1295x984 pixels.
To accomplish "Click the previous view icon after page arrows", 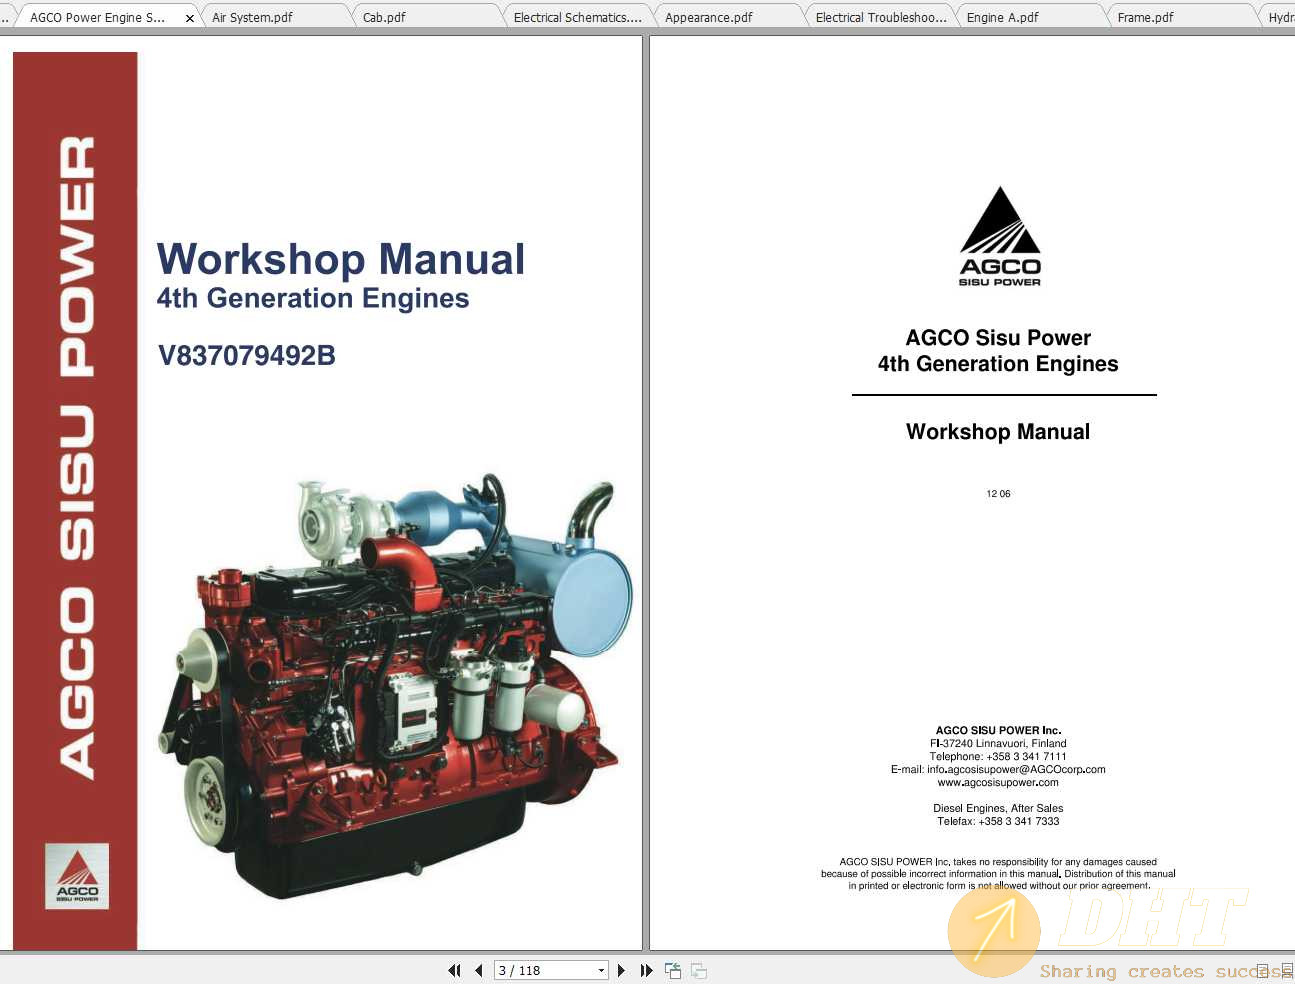I will (673, 970).
